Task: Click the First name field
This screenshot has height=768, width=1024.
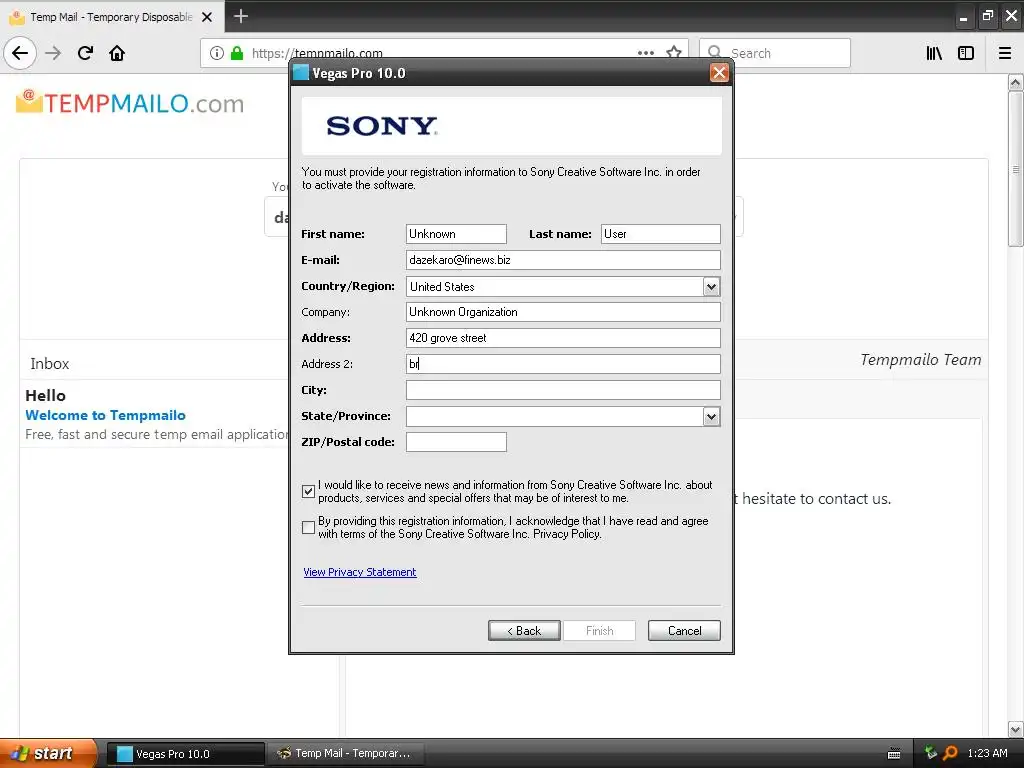Action: (456, 234)
